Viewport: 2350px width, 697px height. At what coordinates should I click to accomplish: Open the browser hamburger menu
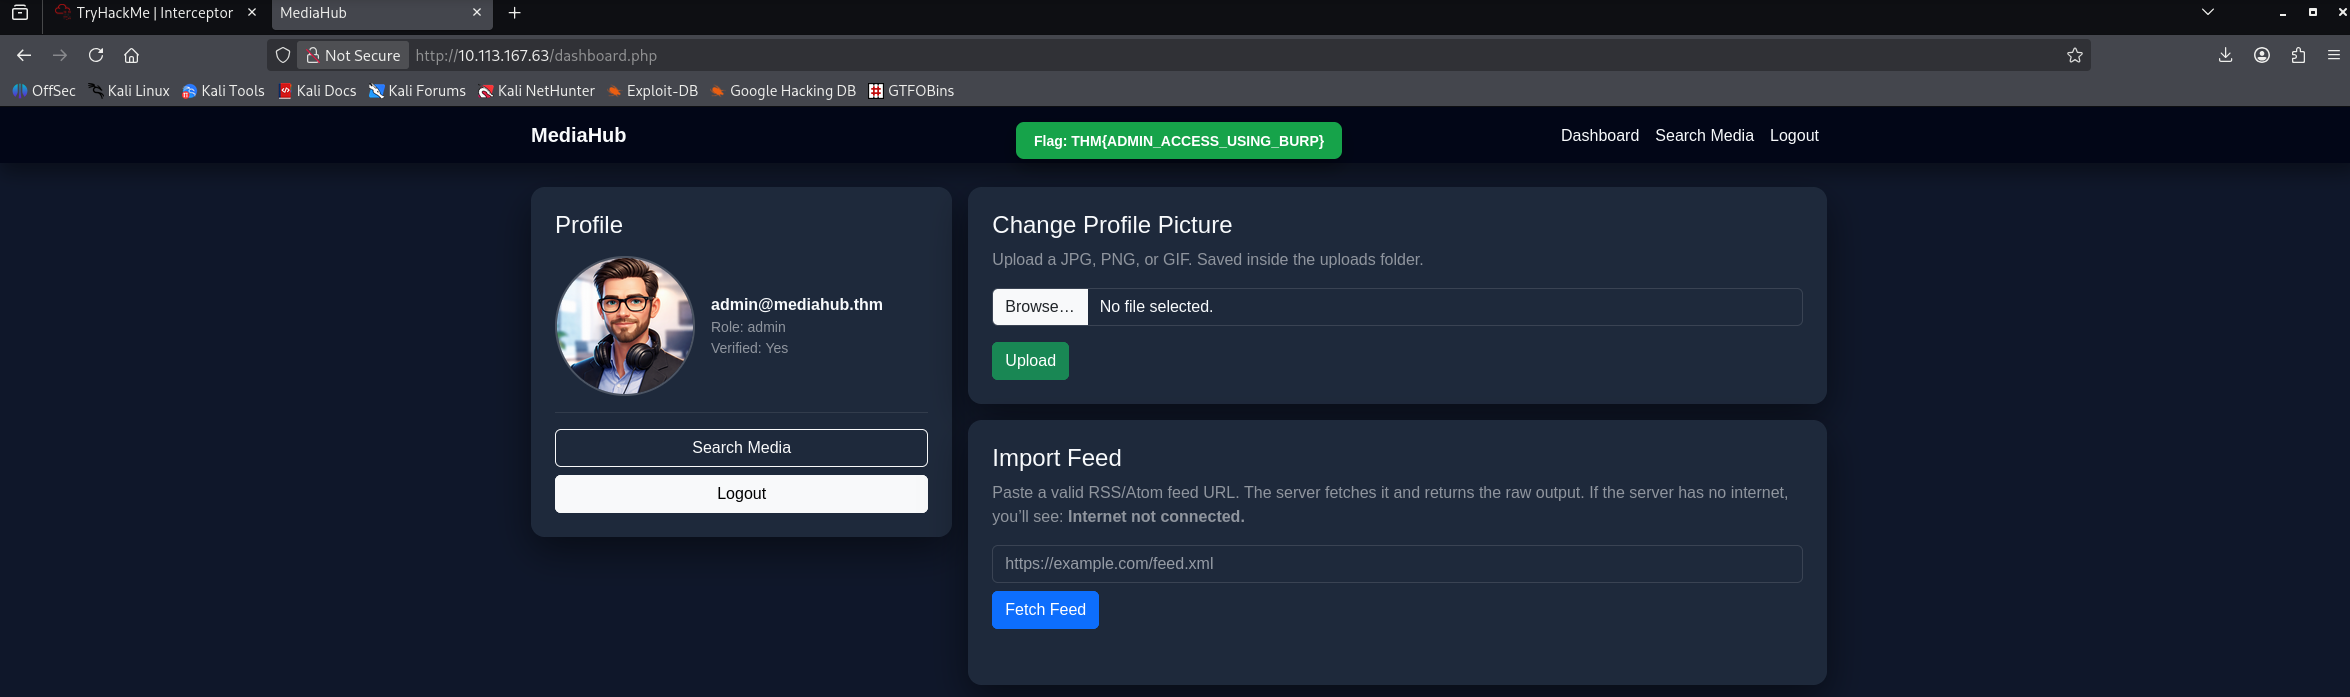point(2334,55)
